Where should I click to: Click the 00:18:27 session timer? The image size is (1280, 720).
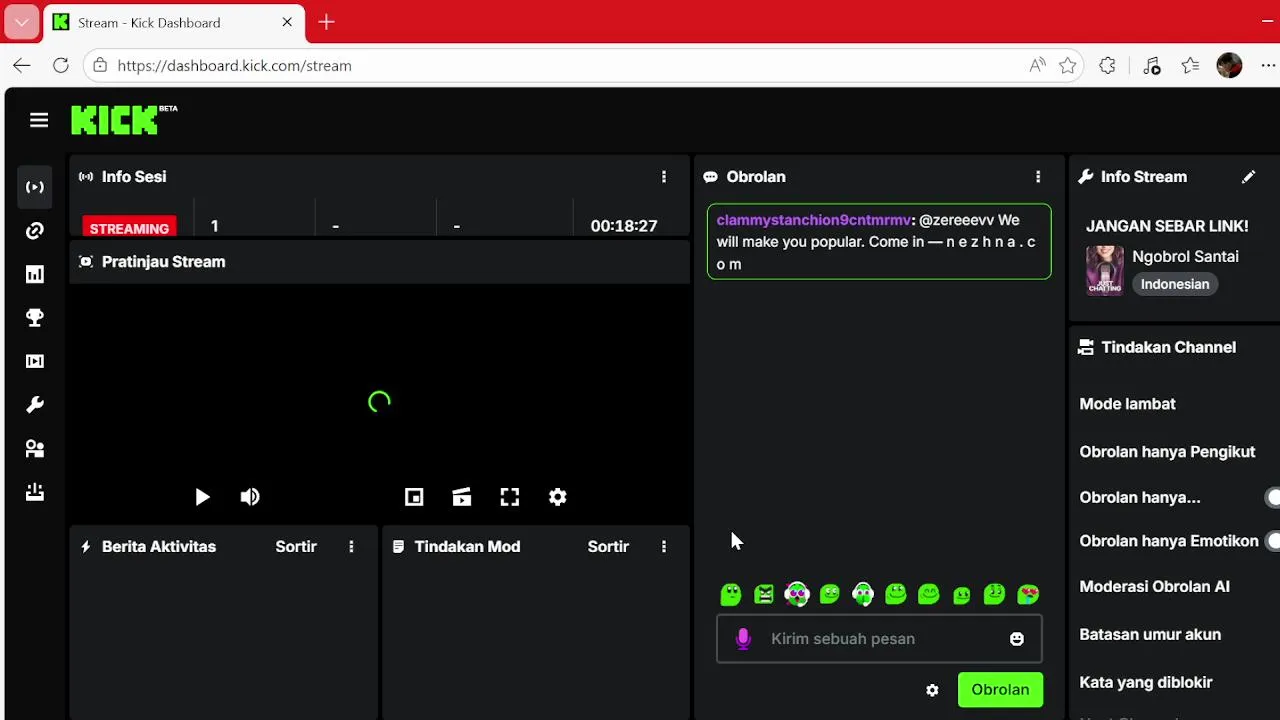(x=624, y=226)
